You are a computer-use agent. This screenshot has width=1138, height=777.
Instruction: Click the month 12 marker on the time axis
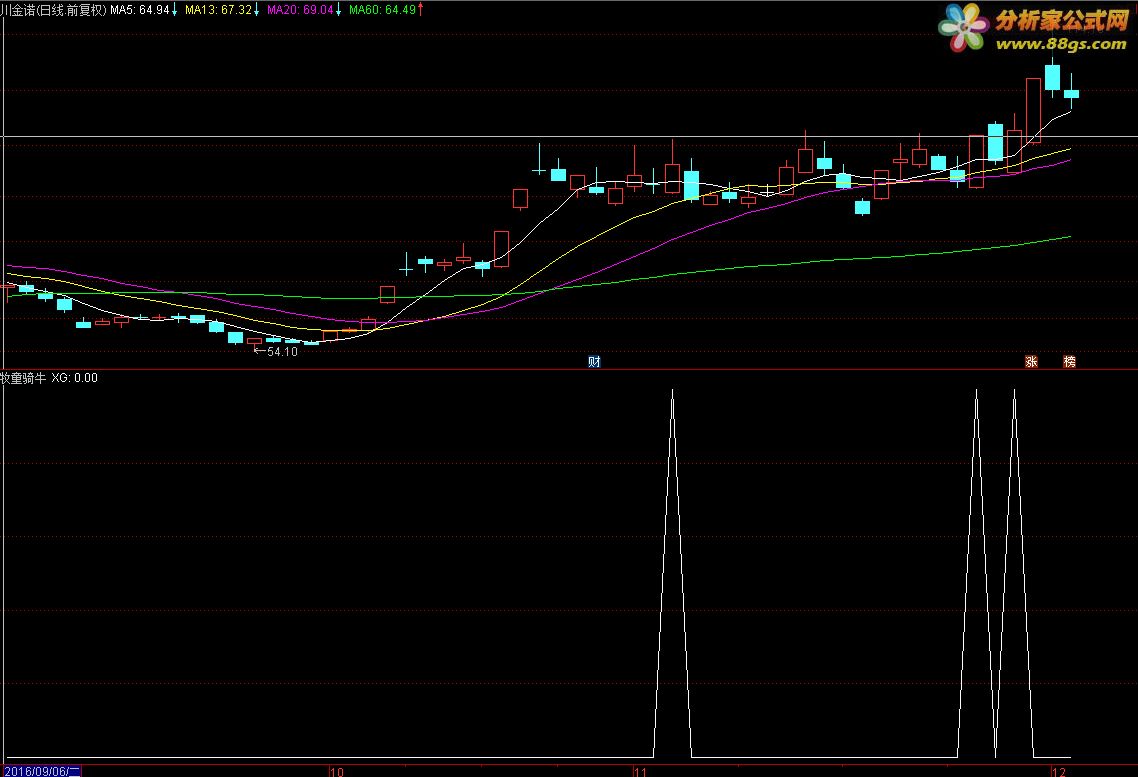(1060, 772)
